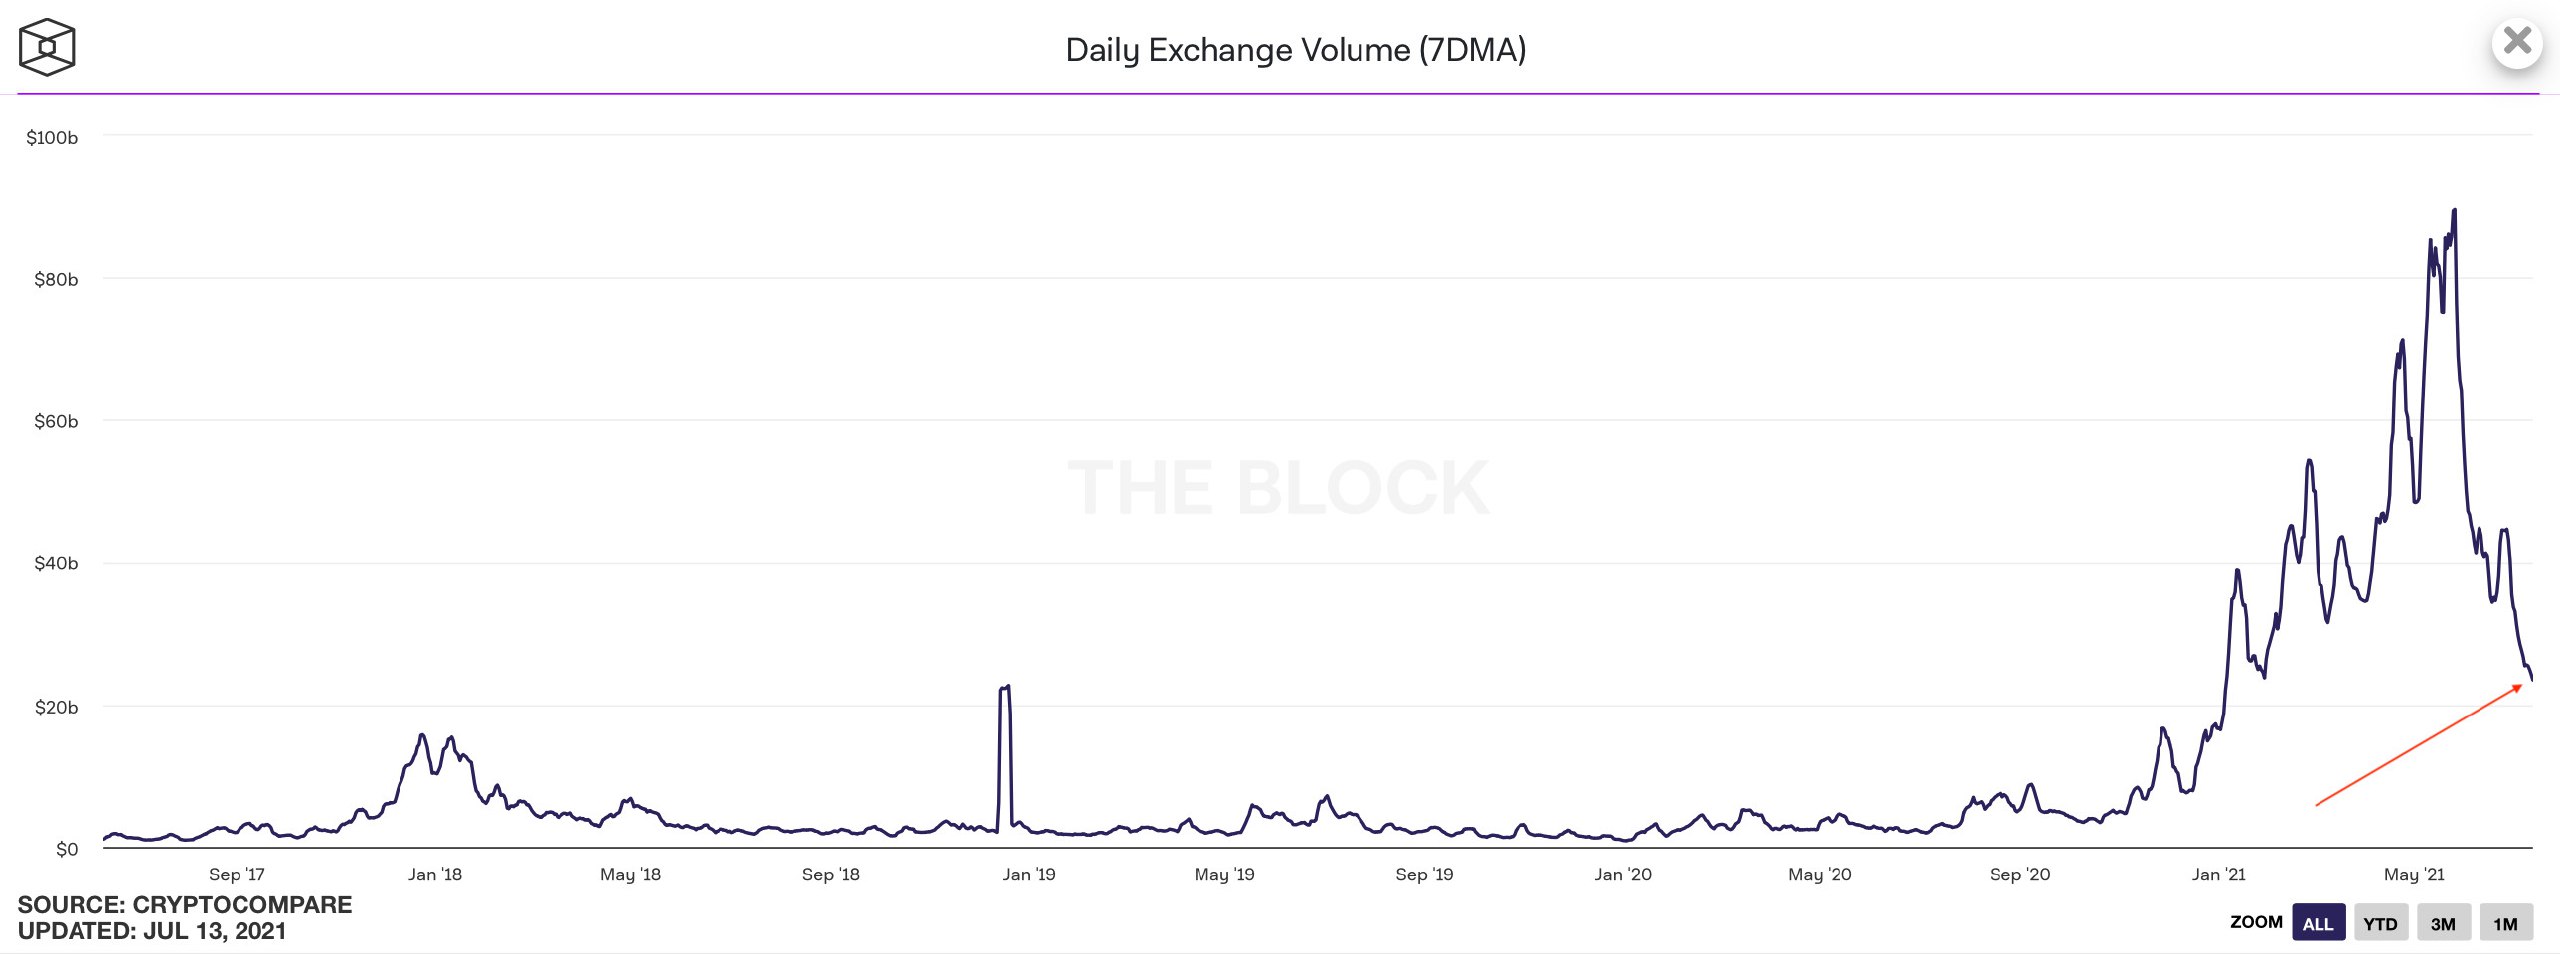Click the Sep '17 x-axis label

click(237, 875)
